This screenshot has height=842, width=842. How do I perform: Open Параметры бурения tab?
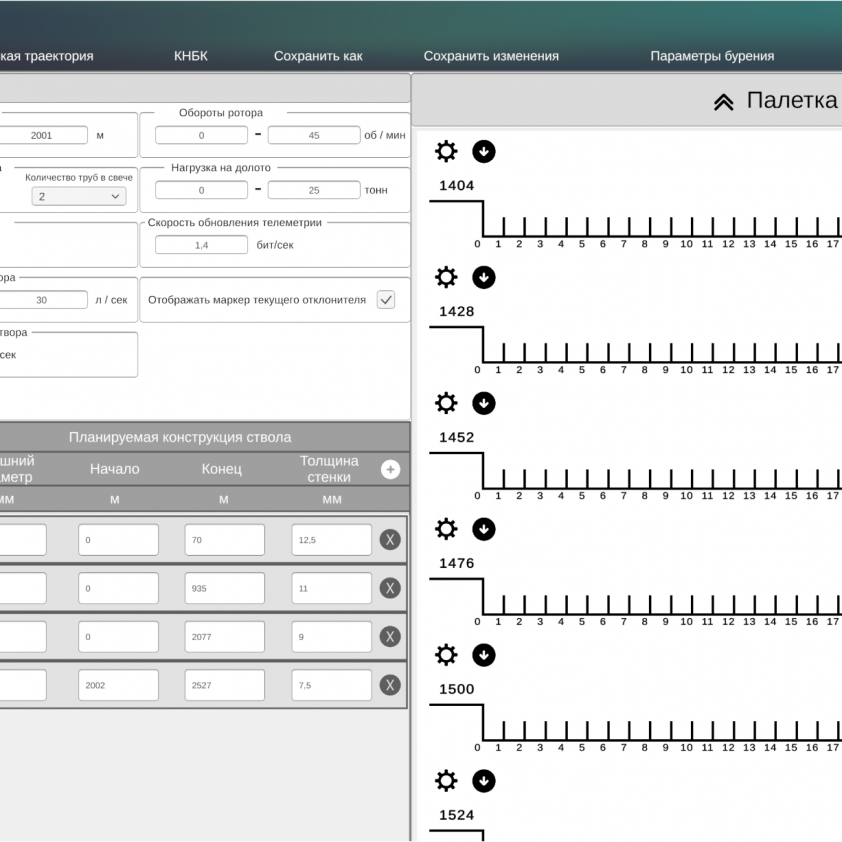tap(712, 56)
